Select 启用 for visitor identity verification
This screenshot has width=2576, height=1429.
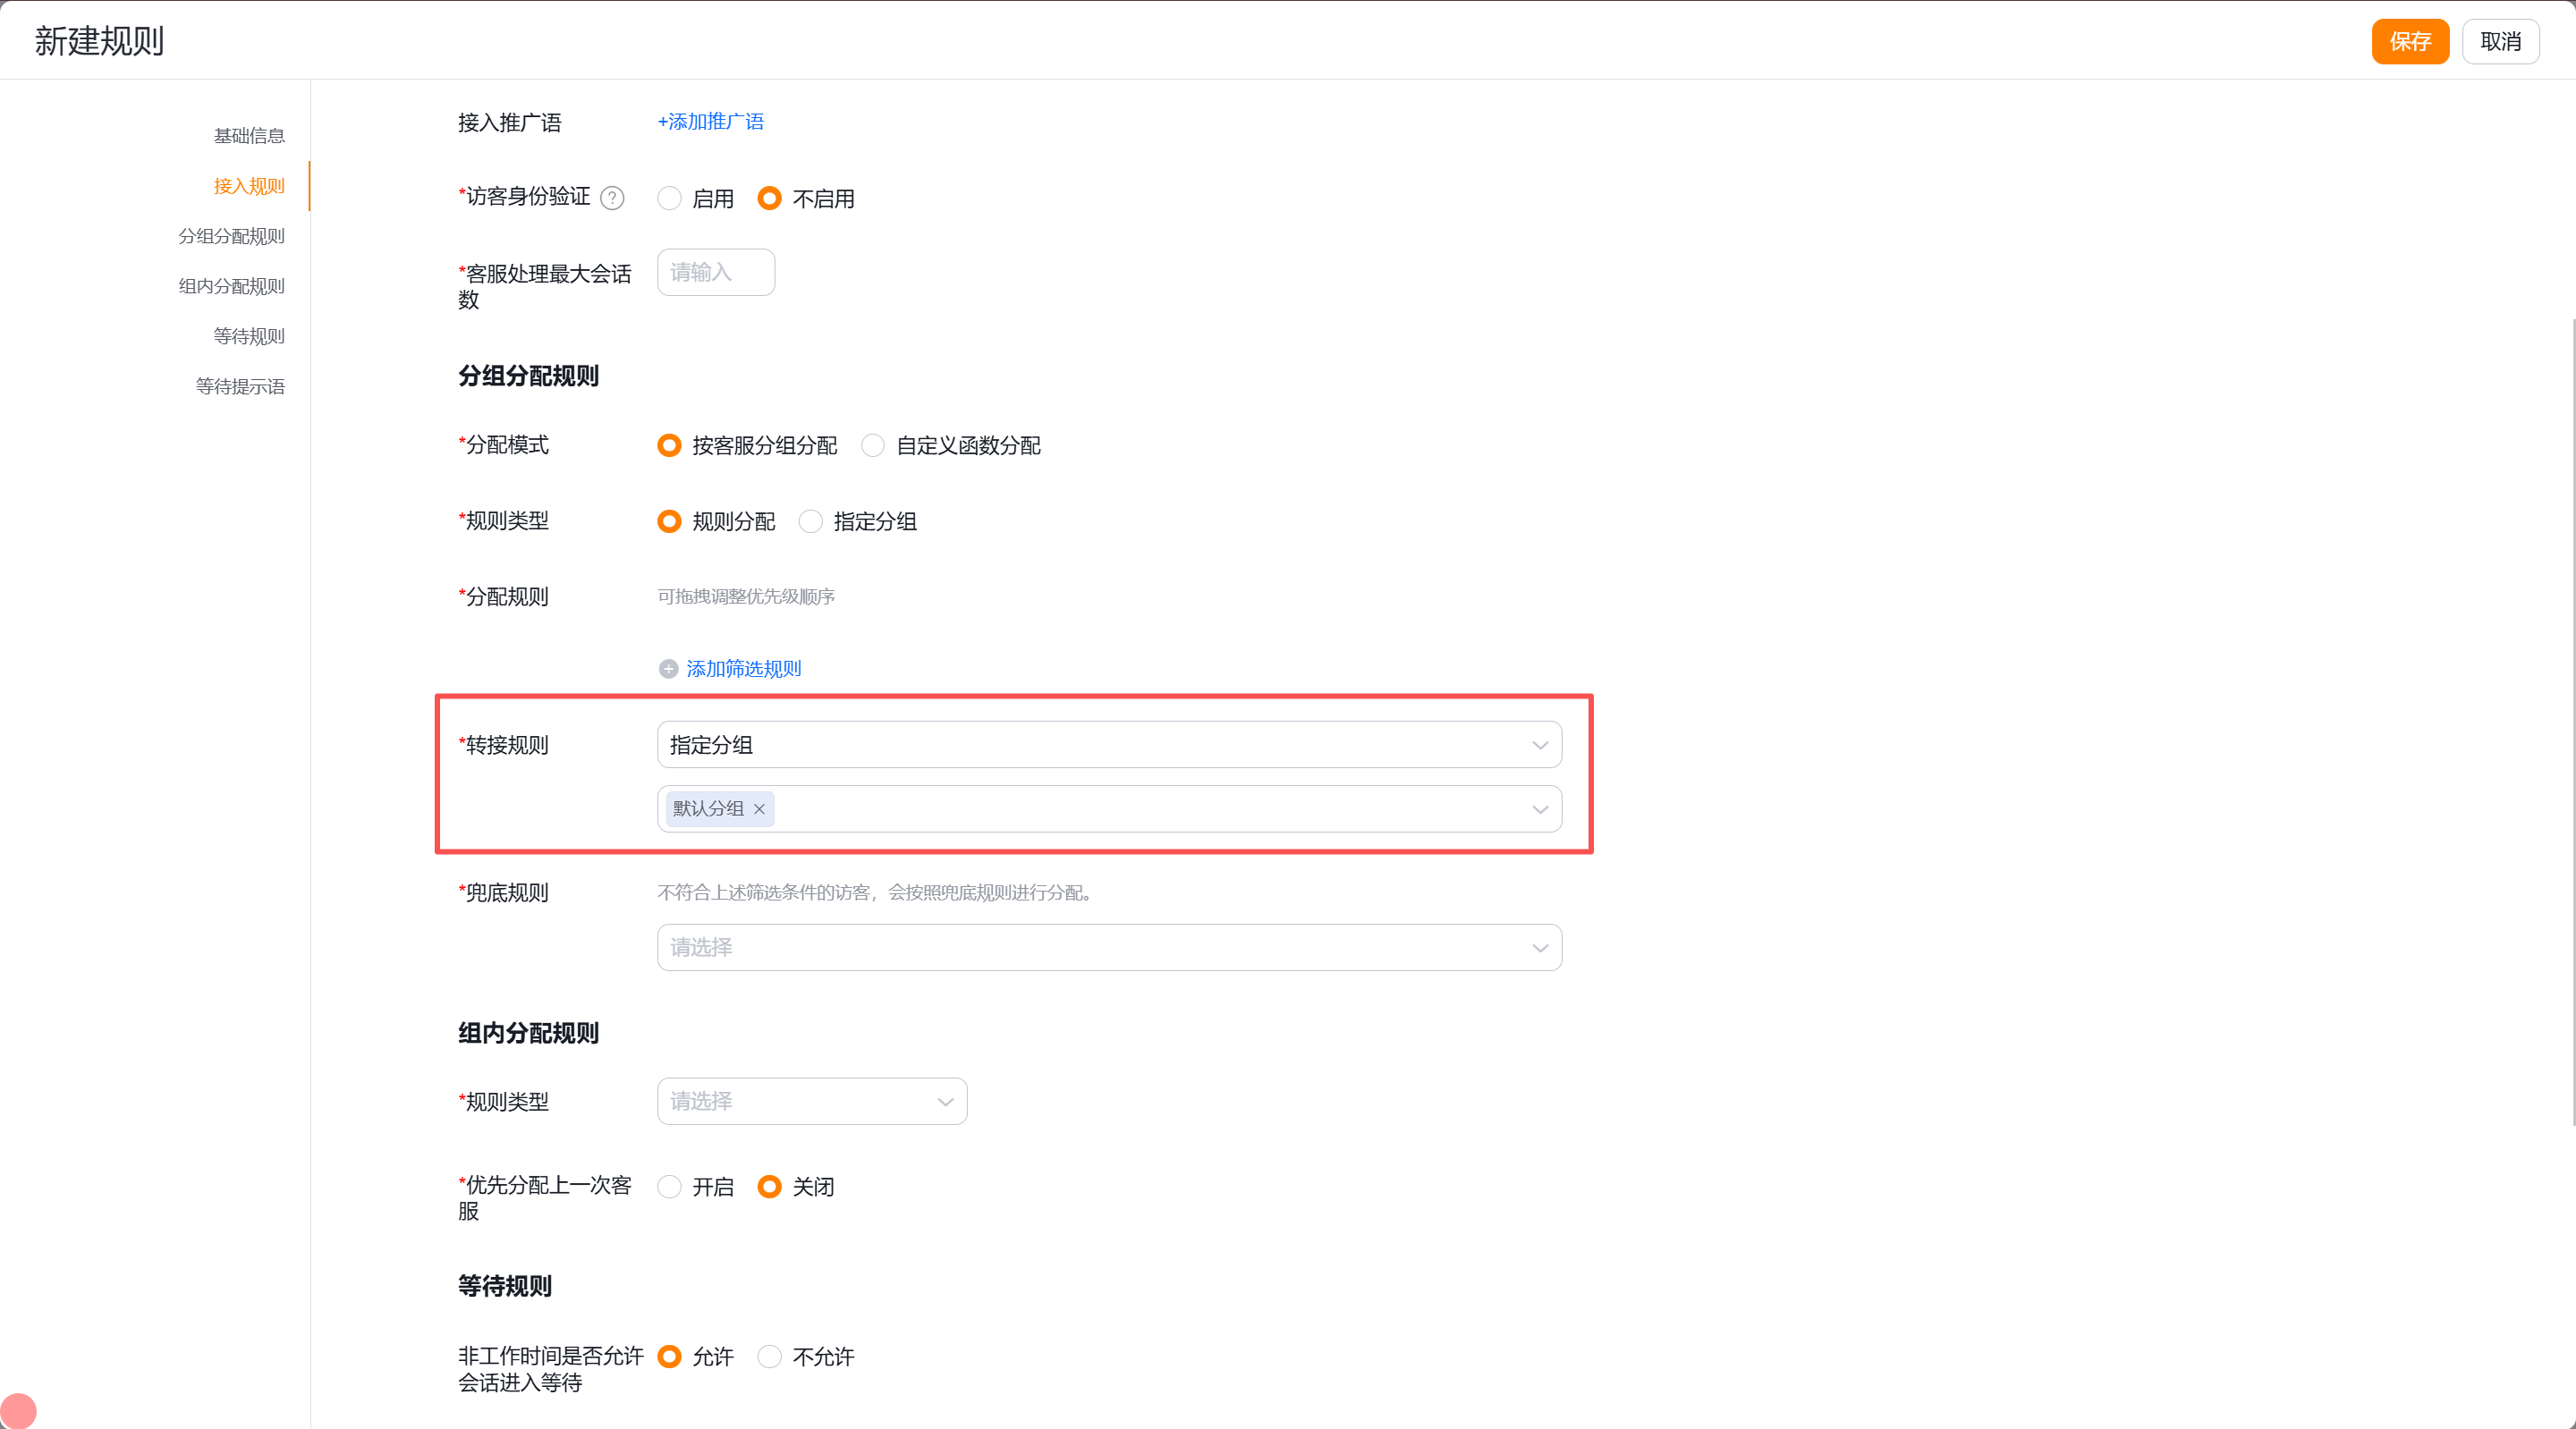pos(669,198)
